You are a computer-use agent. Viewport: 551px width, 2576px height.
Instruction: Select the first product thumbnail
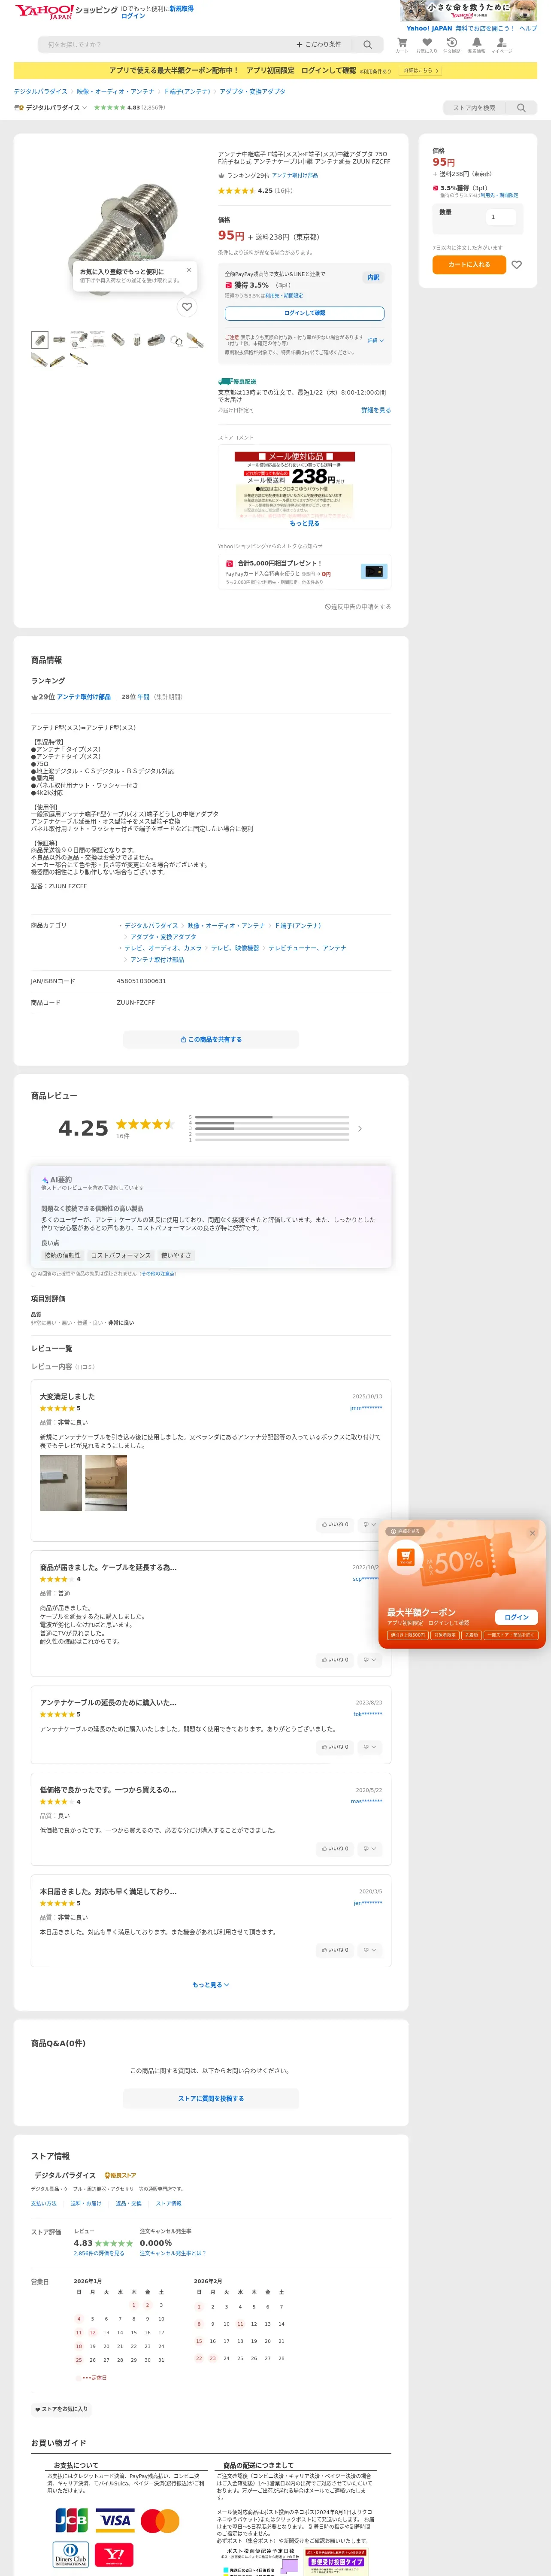click(40, 340)
